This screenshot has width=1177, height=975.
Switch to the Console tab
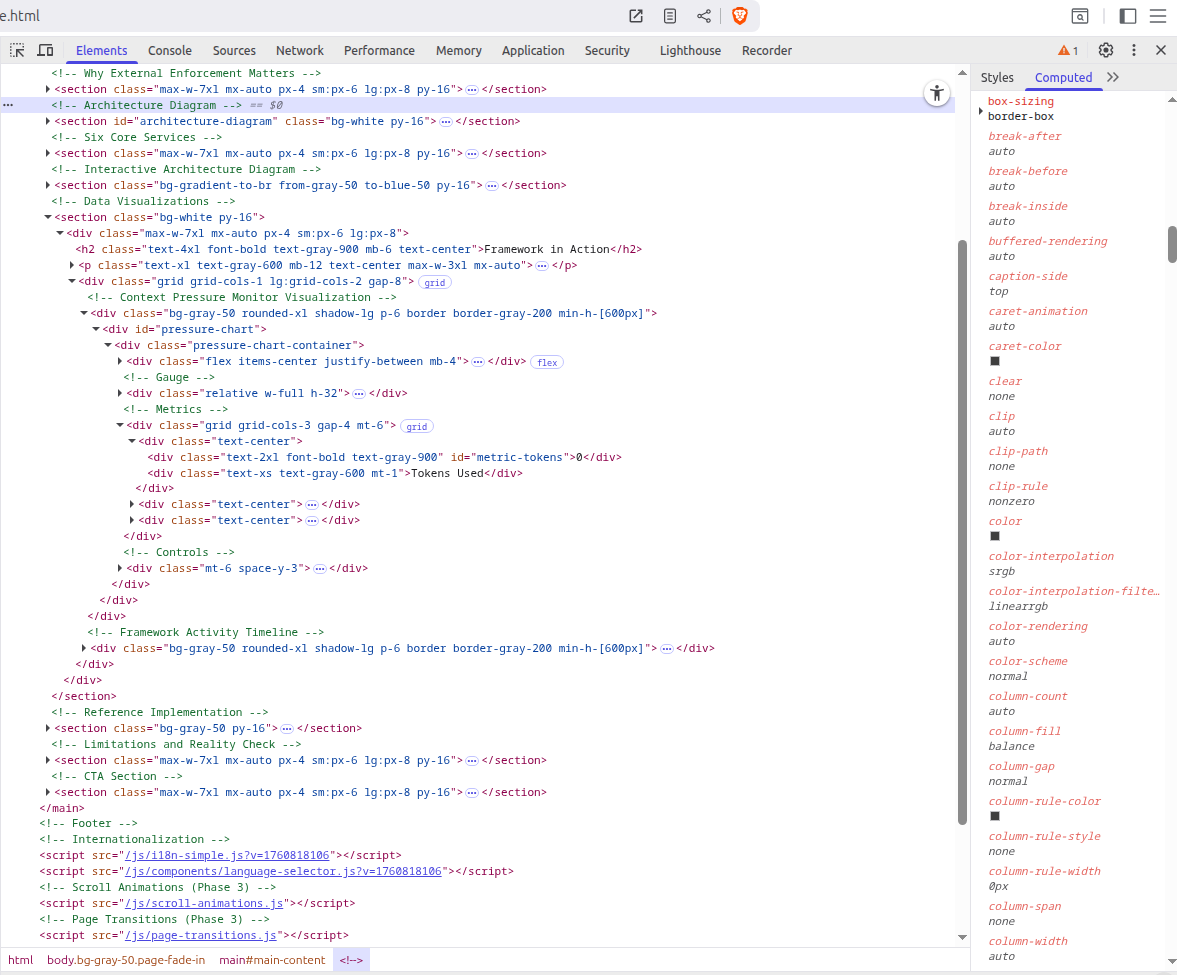pos(169,50)
